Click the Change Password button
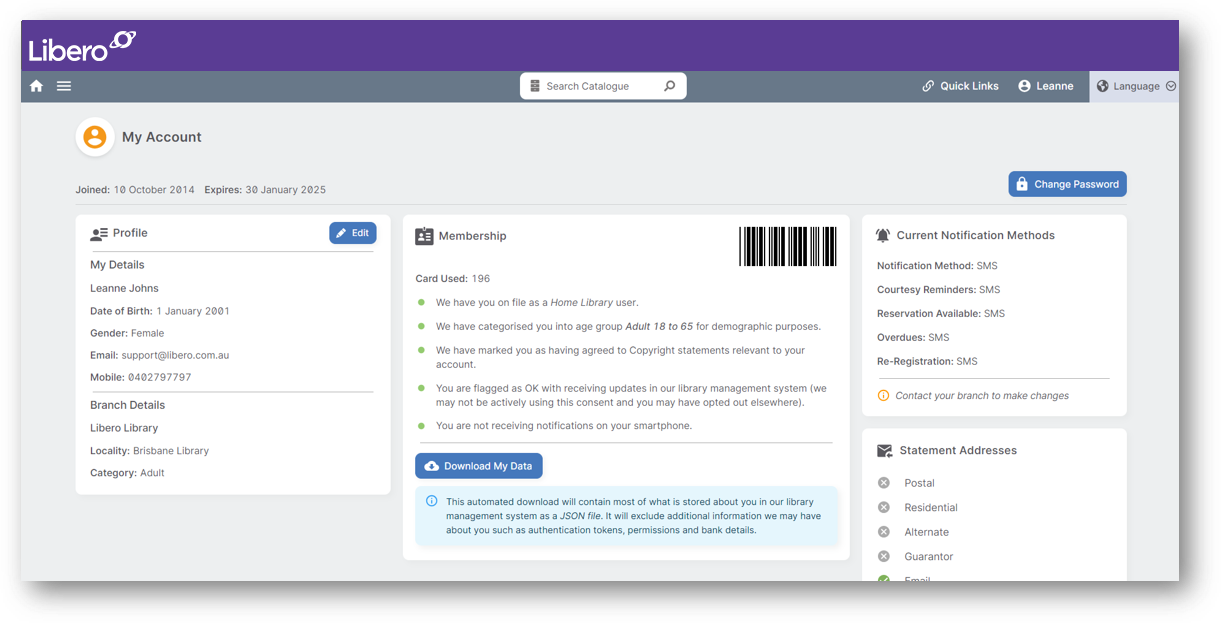Screen dimensions: 1221x623 click(x=1067, y=184)
